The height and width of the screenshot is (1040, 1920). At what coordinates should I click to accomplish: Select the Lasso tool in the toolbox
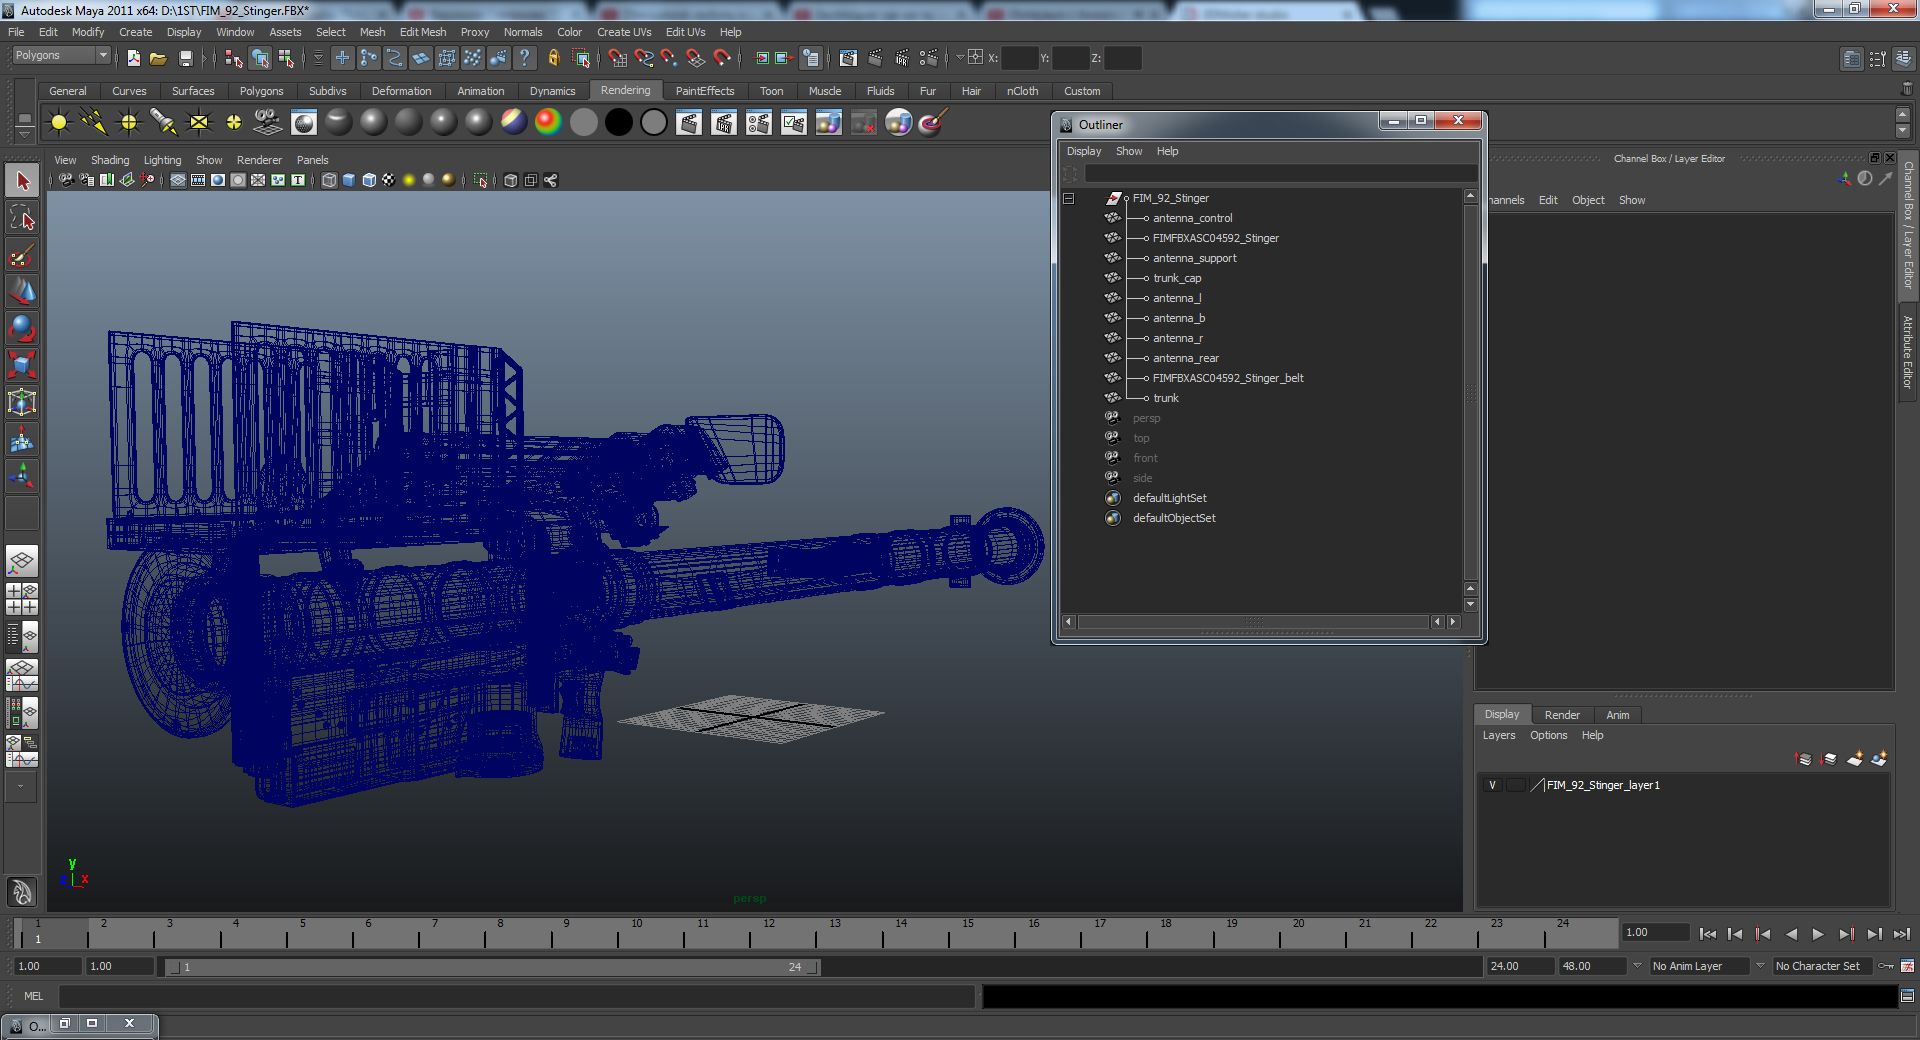22,218
